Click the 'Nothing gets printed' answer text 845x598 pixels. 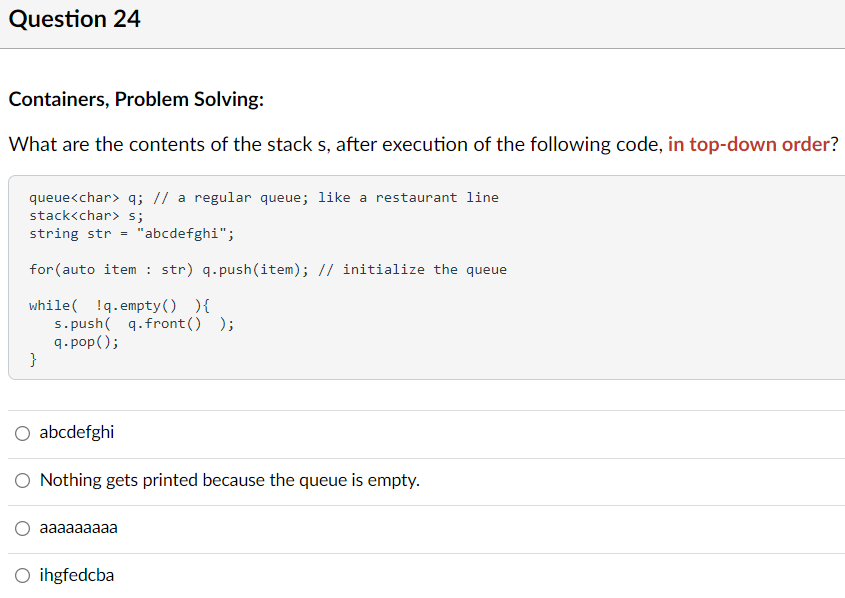(x=230, y=480)
